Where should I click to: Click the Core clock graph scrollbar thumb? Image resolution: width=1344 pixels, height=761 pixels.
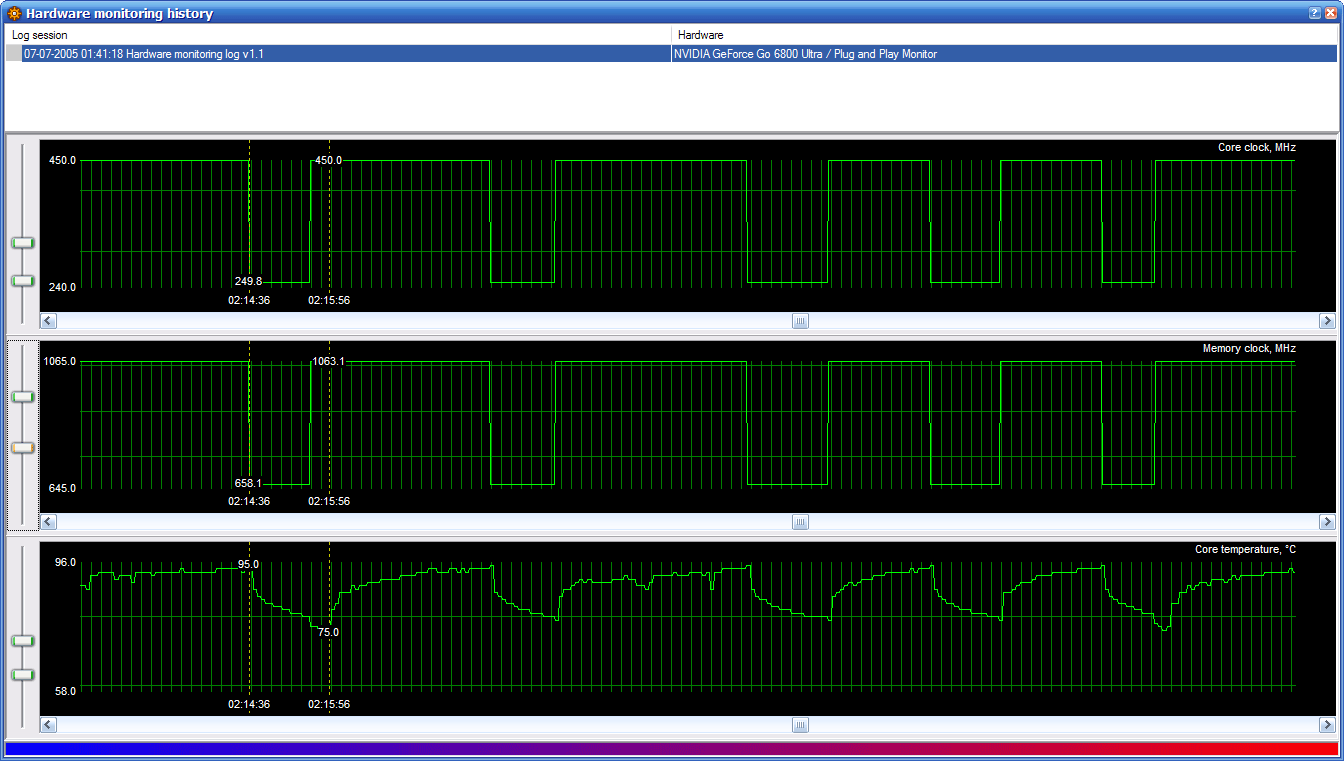[x=800, y=321]
